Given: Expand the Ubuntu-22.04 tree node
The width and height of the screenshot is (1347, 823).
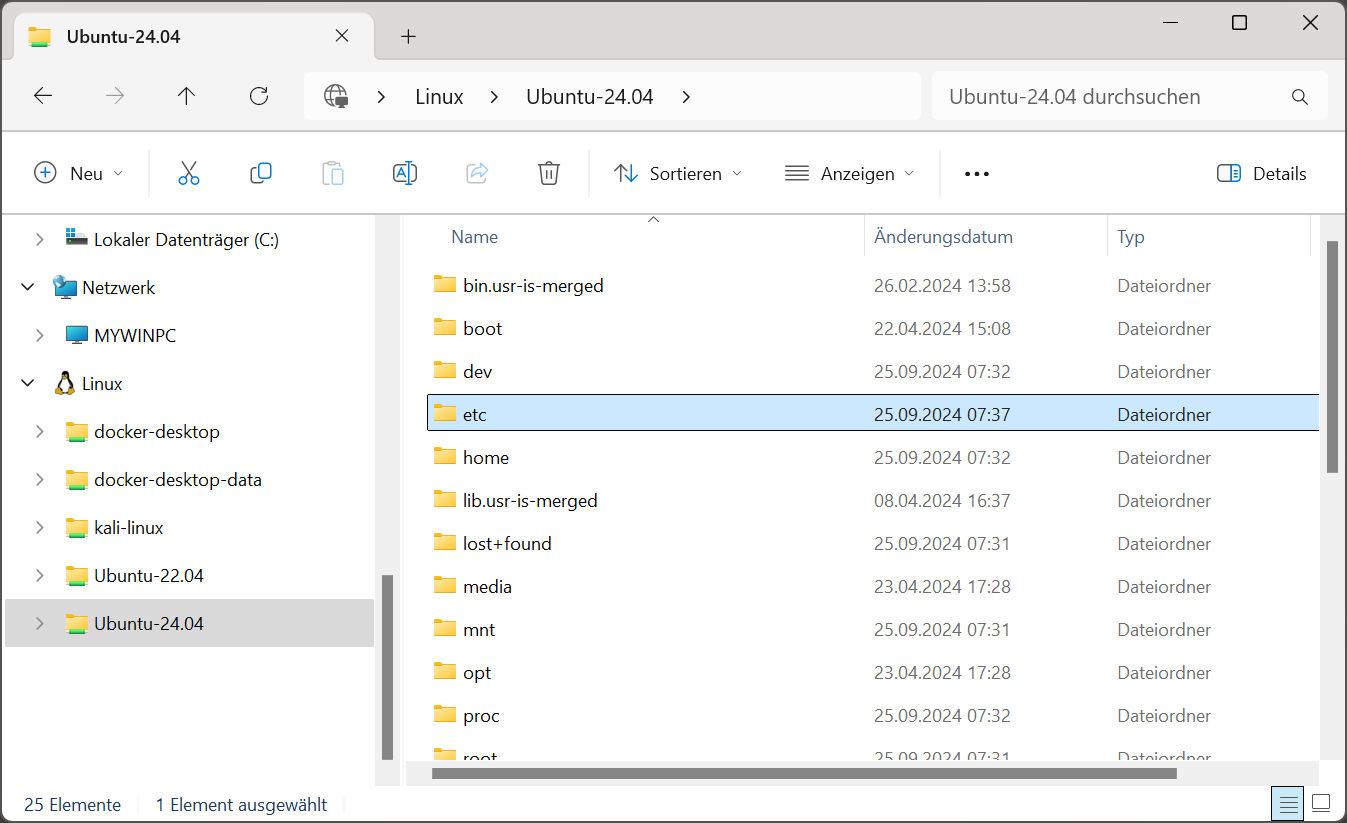Looking at the screenshot, I should tap(40, 575).
